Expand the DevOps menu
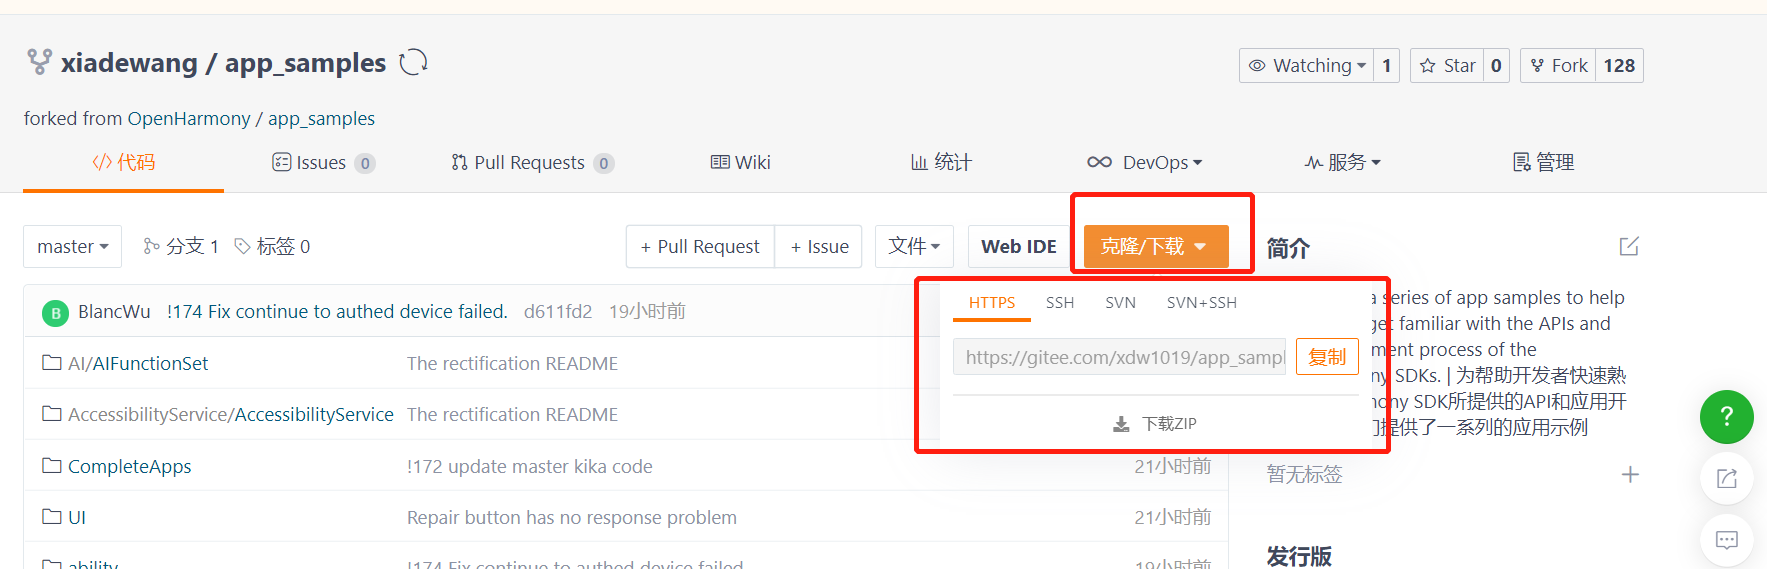1767x569 pixels. [x=1144, y=162]
